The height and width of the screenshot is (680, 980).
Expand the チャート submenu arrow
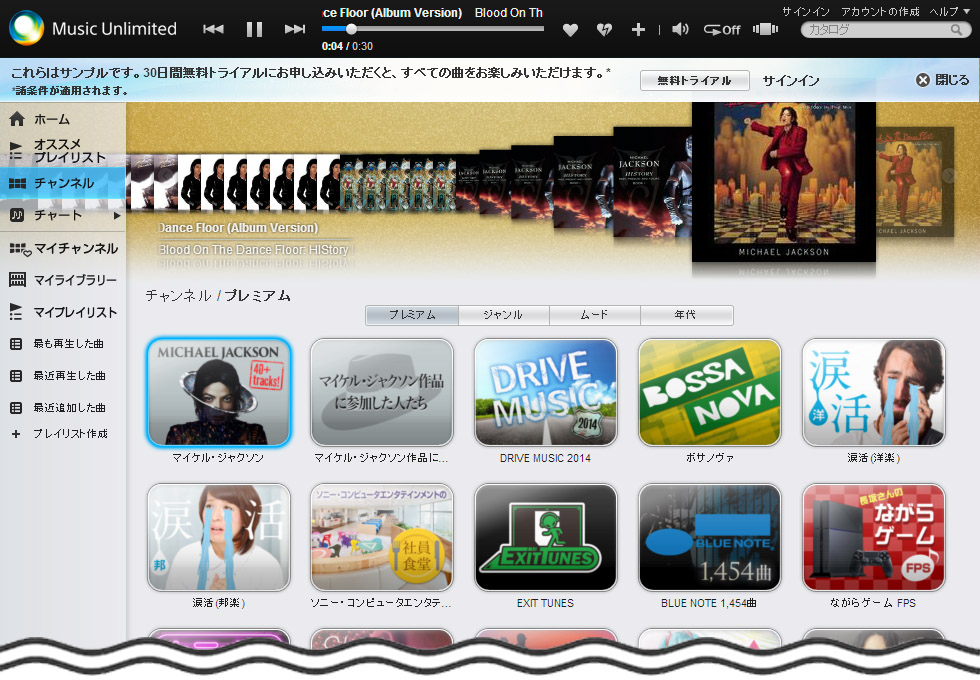[x=117, y=216]
